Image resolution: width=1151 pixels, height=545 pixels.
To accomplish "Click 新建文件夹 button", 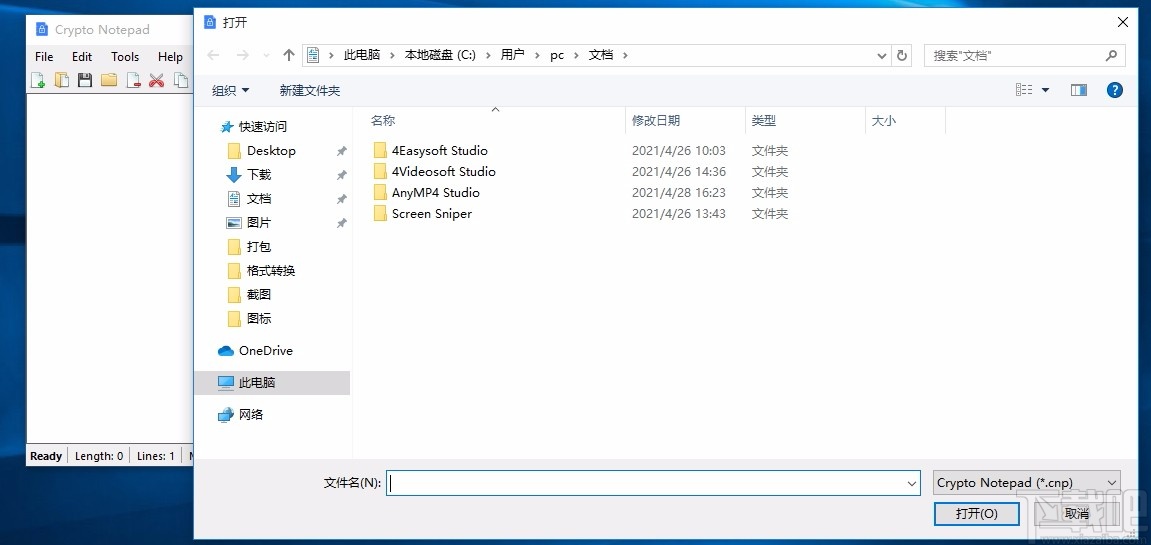I will click(x=310, y=90).
